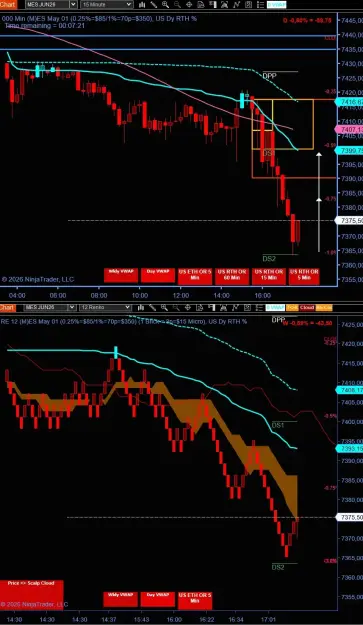Click 7375.50 price marker in Renko chart
363x625 pixels.
[349, 517]
